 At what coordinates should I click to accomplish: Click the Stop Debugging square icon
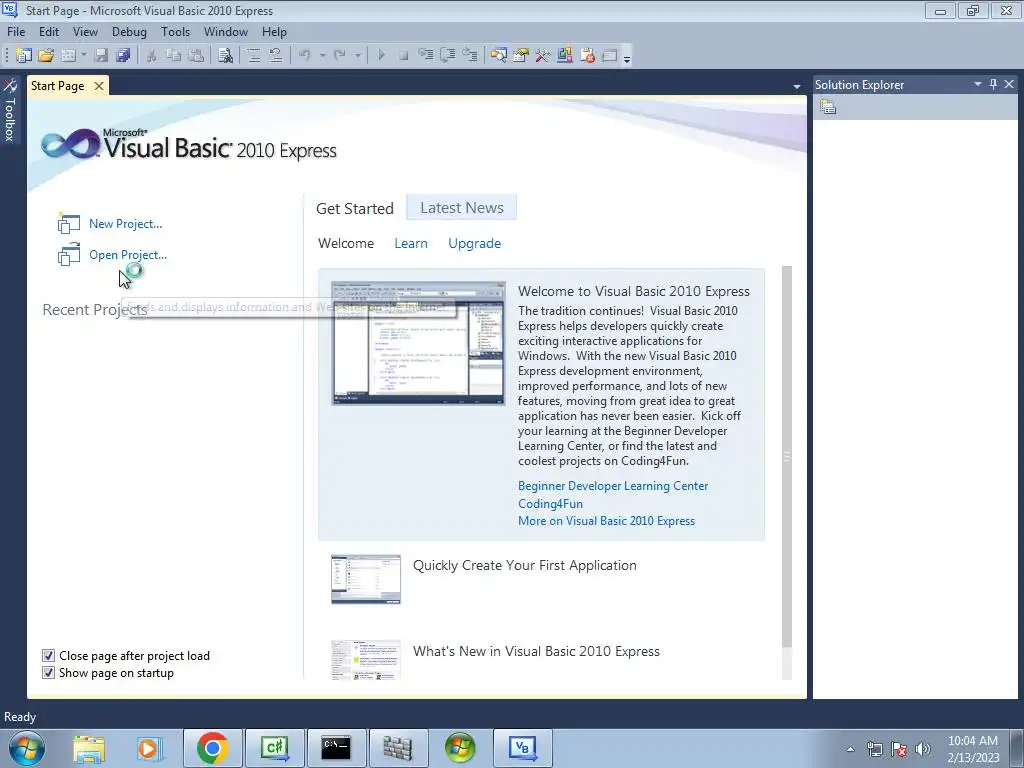(404, 56)
